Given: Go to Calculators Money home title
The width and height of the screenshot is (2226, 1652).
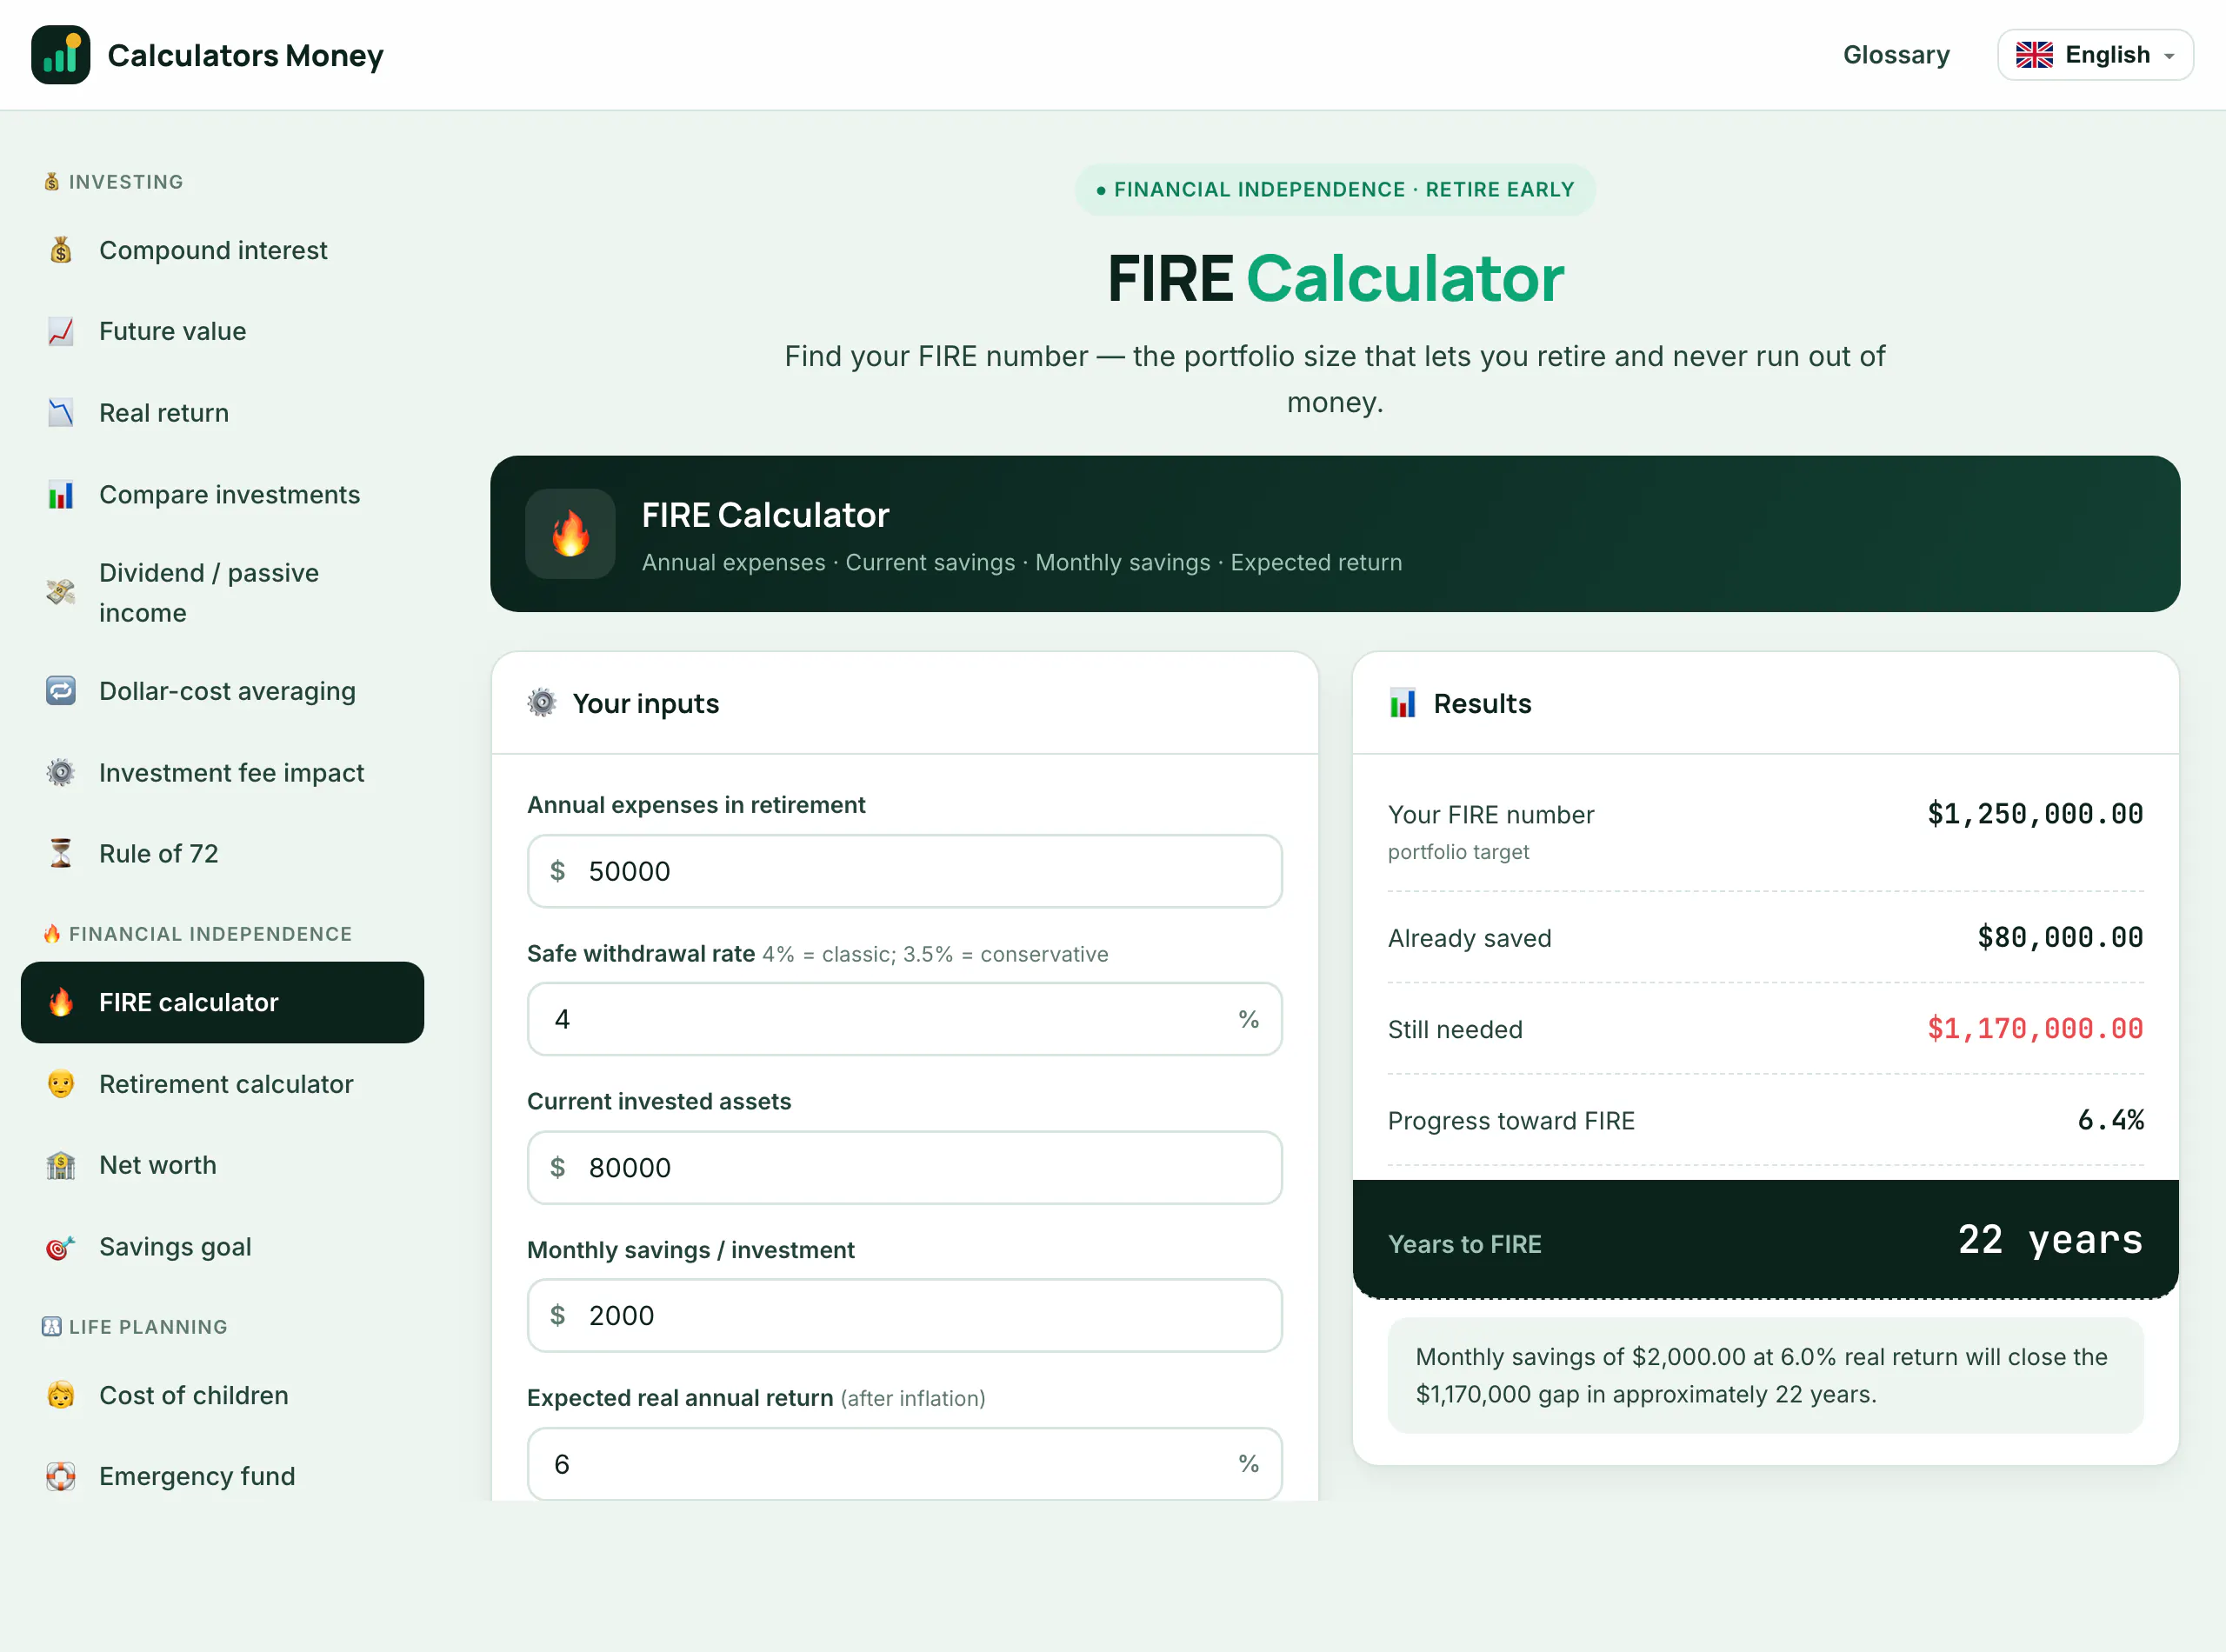Looking at the screenshot, I should tap(245, 55).
